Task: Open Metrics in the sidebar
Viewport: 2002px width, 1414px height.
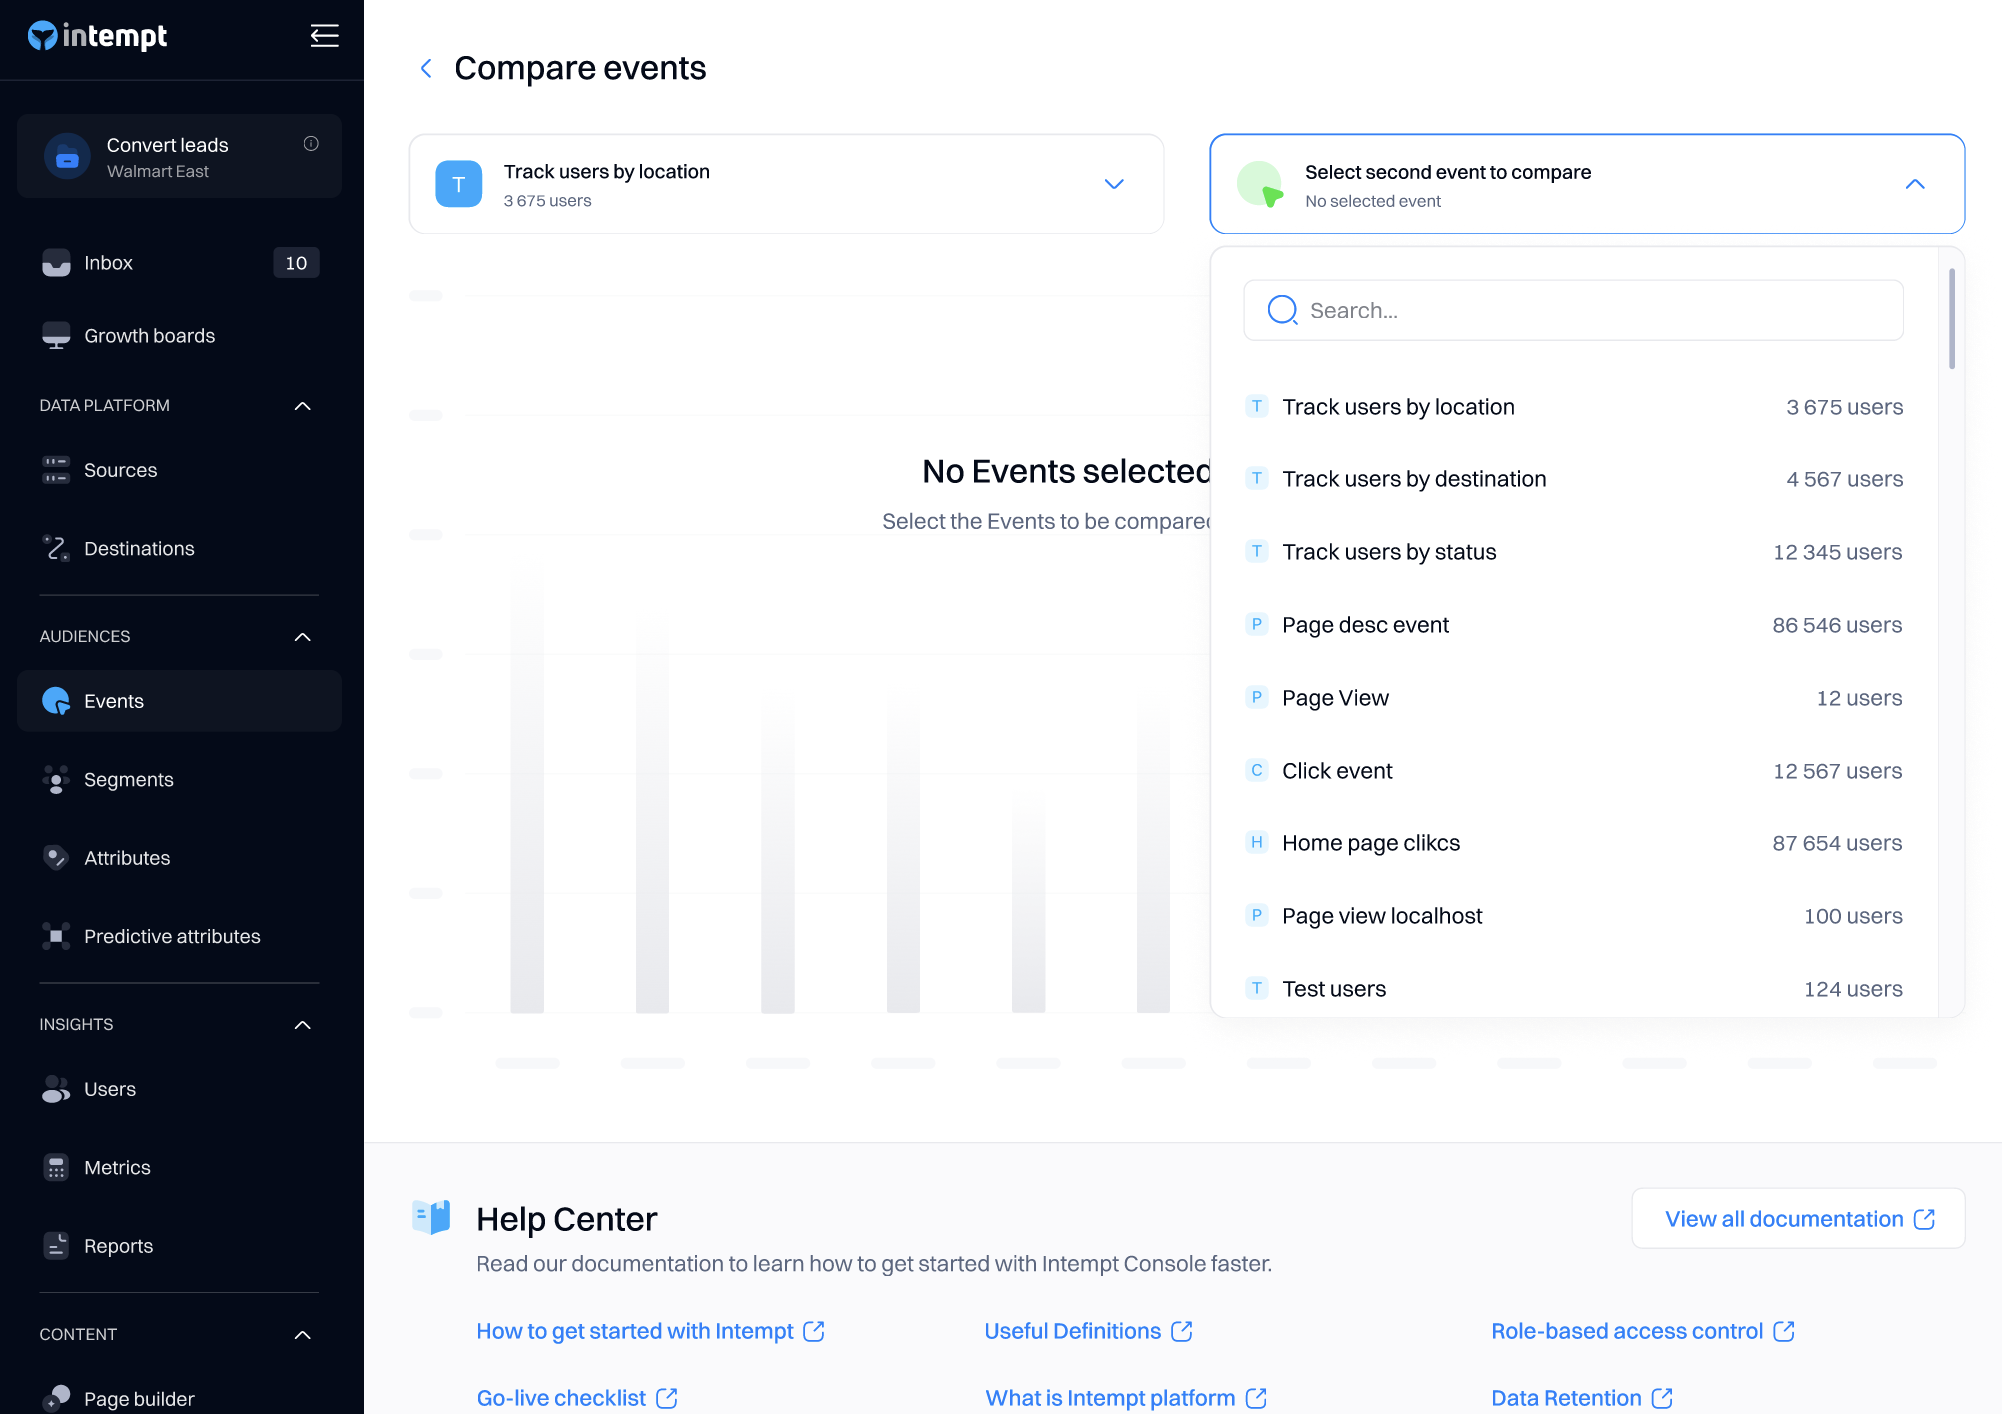Action: pos(117,1168)
